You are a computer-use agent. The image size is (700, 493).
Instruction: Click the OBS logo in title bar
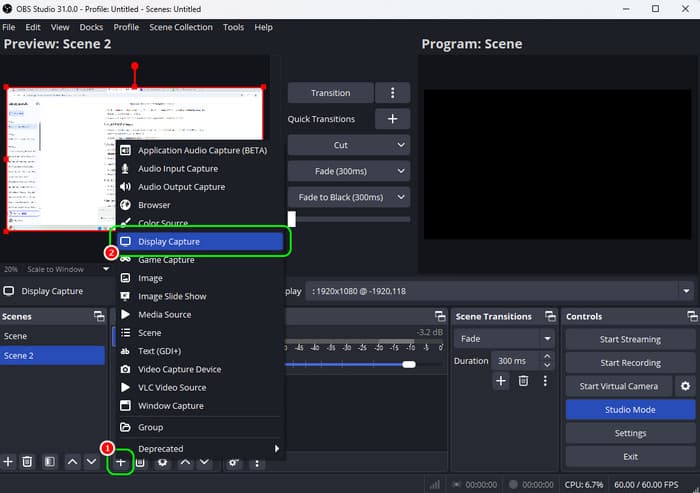click(7, 9)
